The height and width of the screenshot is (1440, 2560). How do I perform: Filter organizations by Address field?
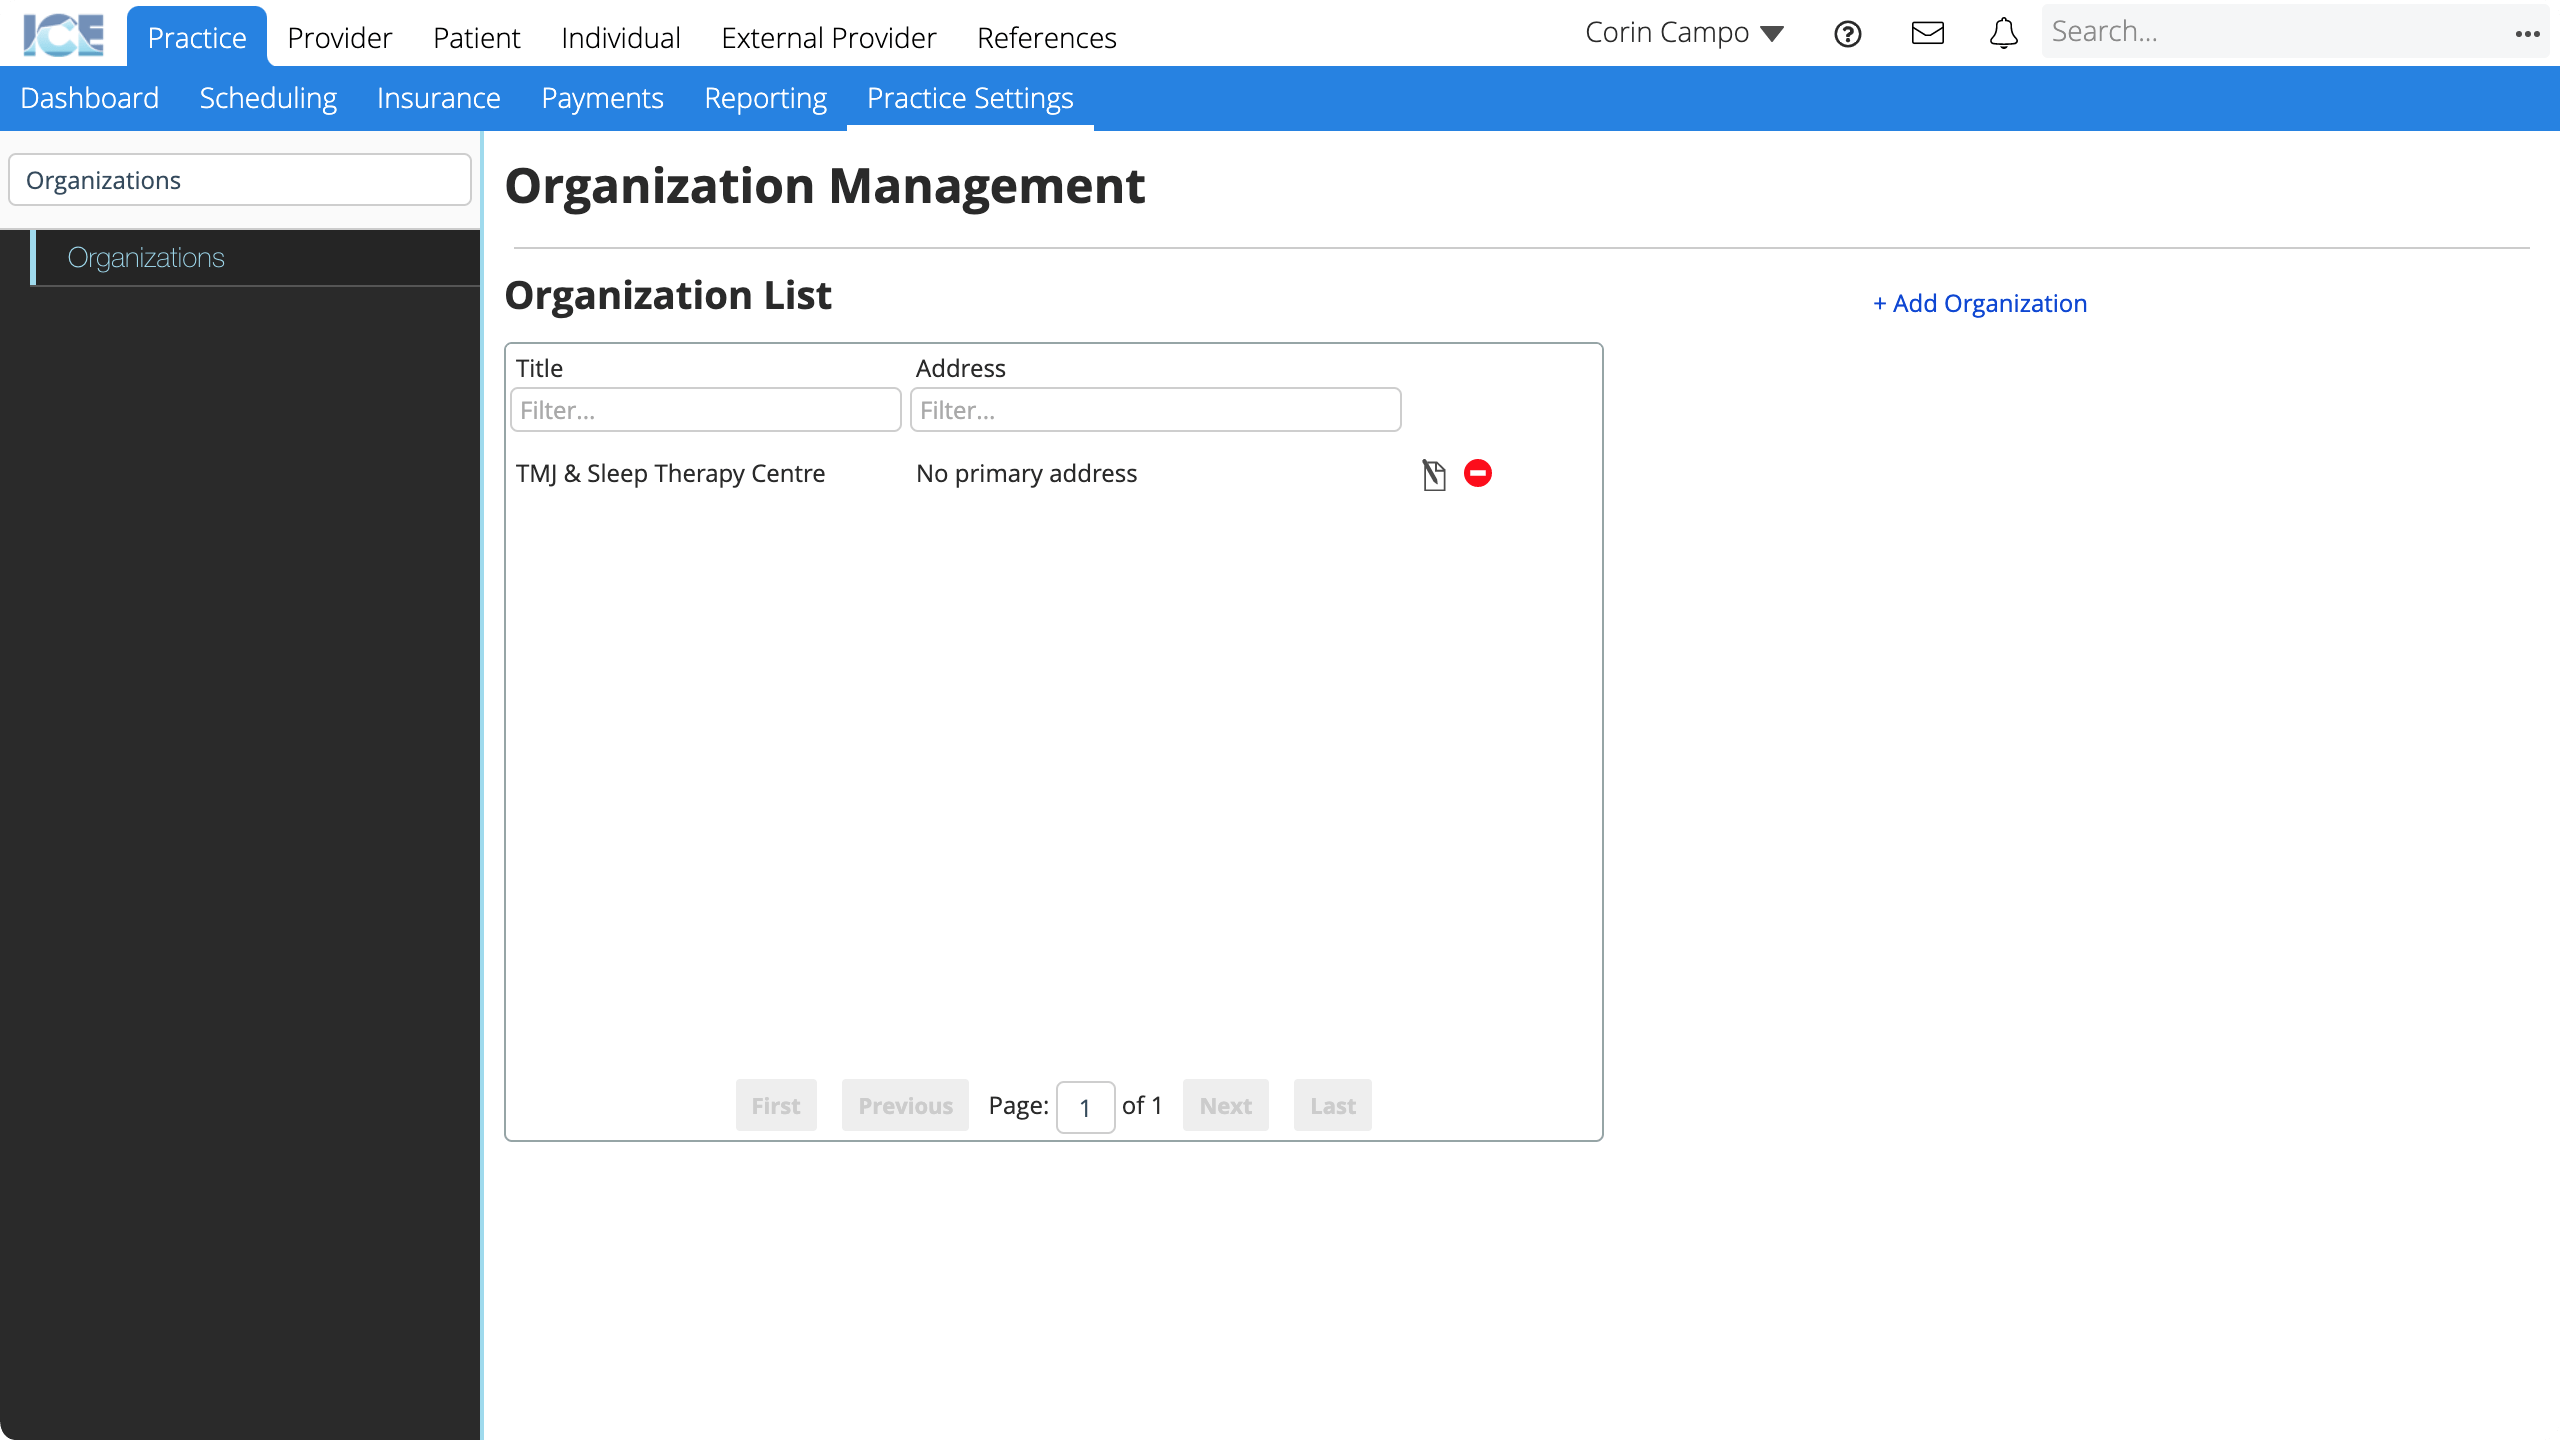1155,410
